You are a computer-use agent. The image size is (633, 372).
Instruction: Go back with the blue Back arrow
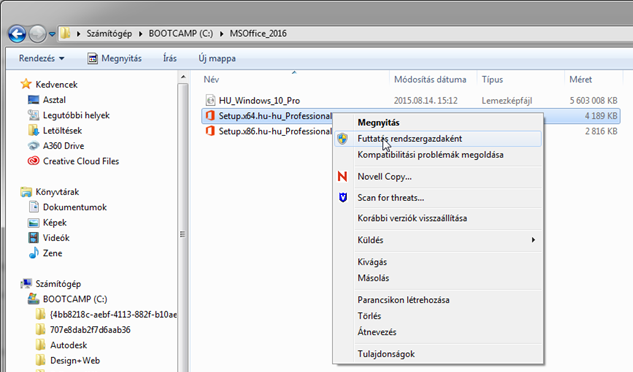[x=17, y=34]
